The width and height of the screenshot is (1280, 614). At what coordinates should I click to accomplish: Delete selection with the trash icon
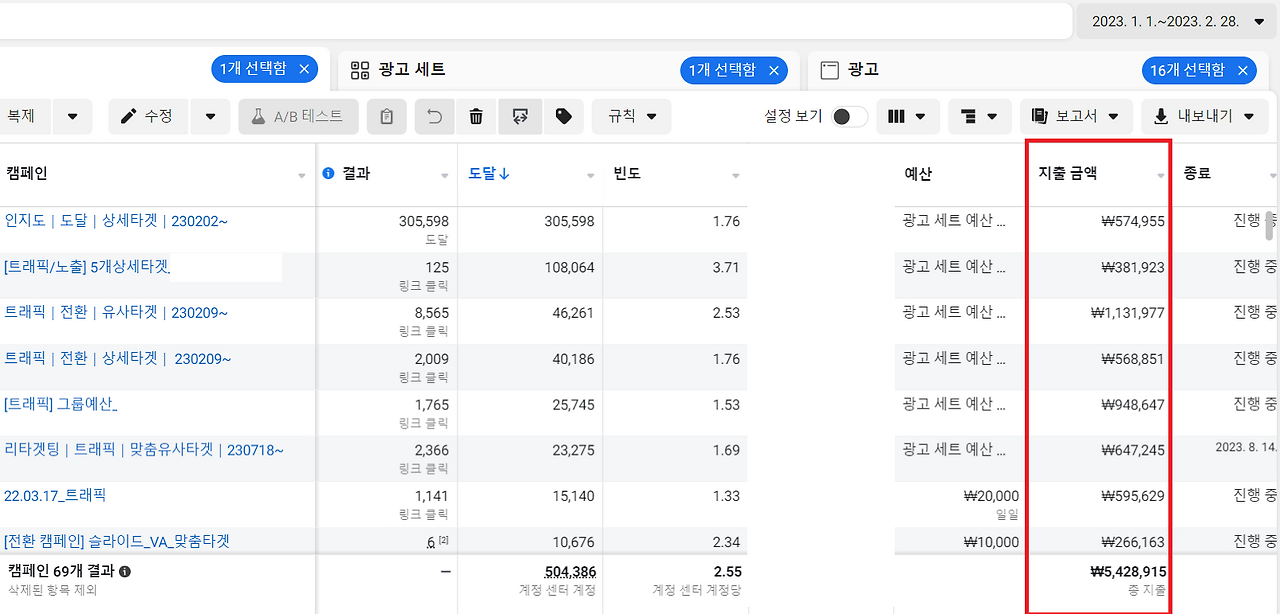pyautogui.click(x=476, y=116)
